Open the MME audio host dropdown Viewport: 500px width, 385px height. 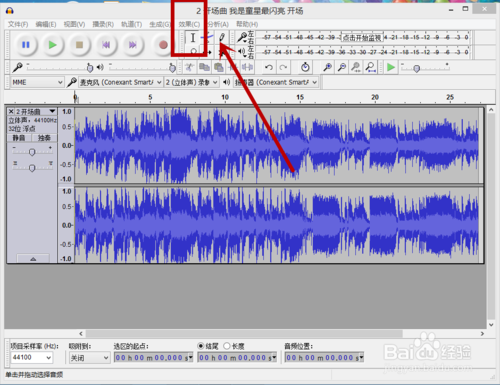point(37,82)
